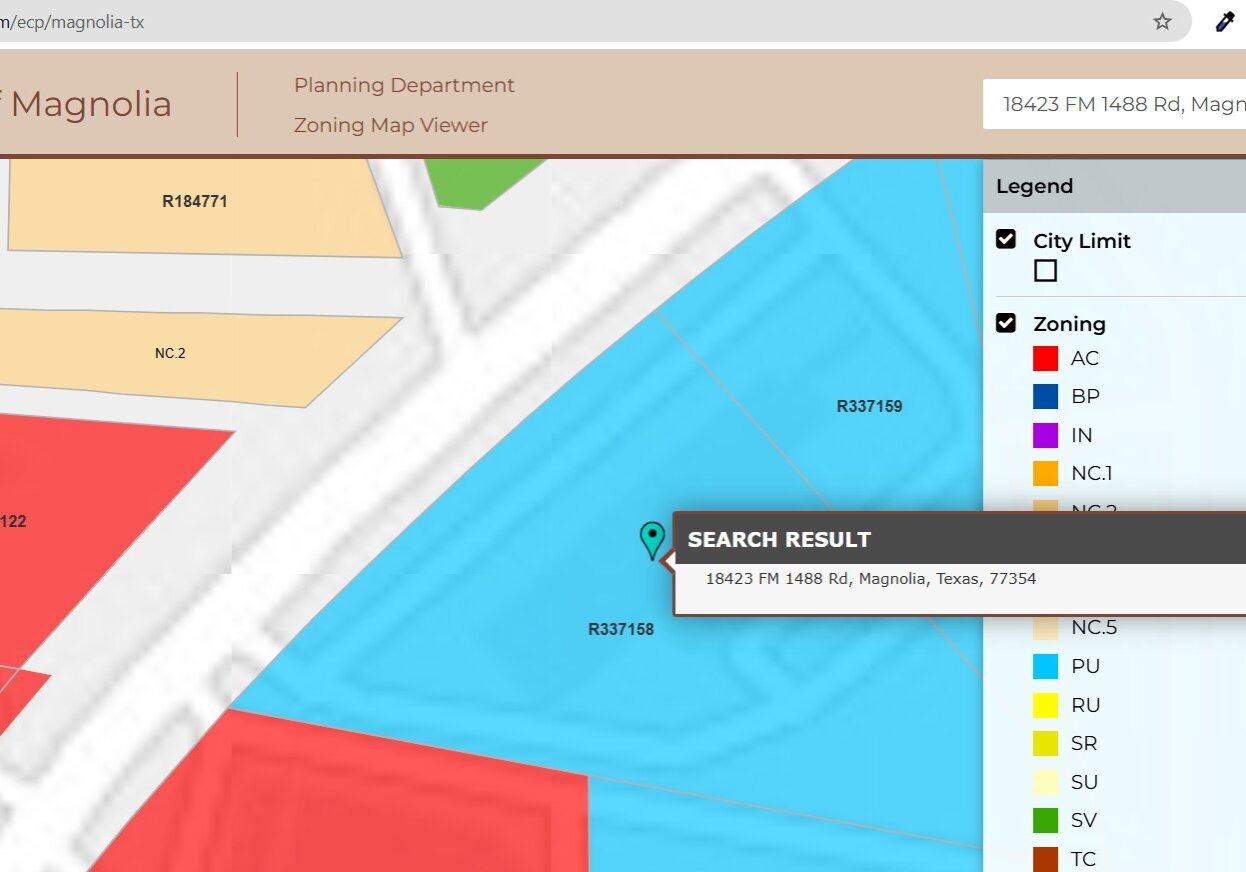This screenshot has width=1246, height=872.
Task: Open the Planning Department menu item
Action: (x=404, y=85)
